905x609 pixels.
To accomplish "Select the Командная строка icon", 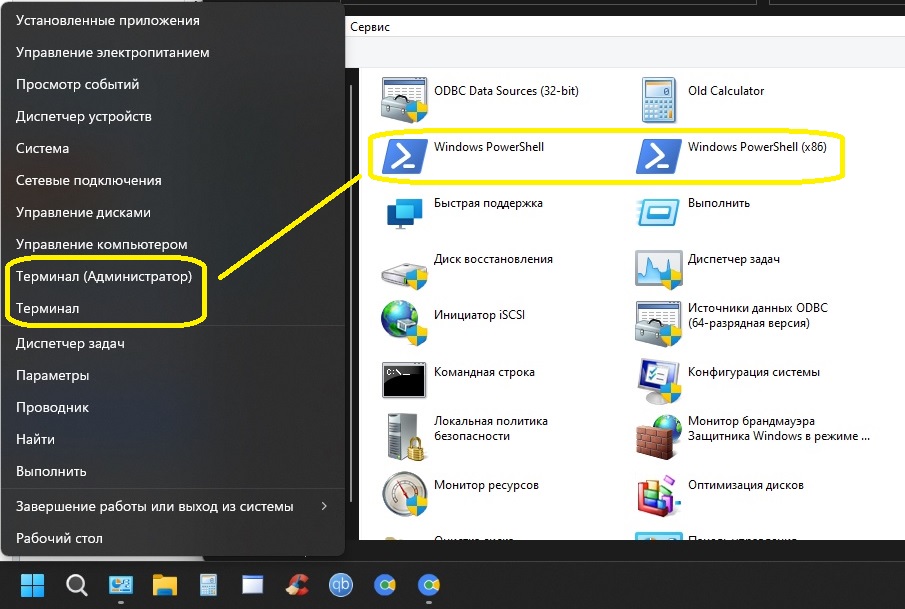I will tap(404, 380).
